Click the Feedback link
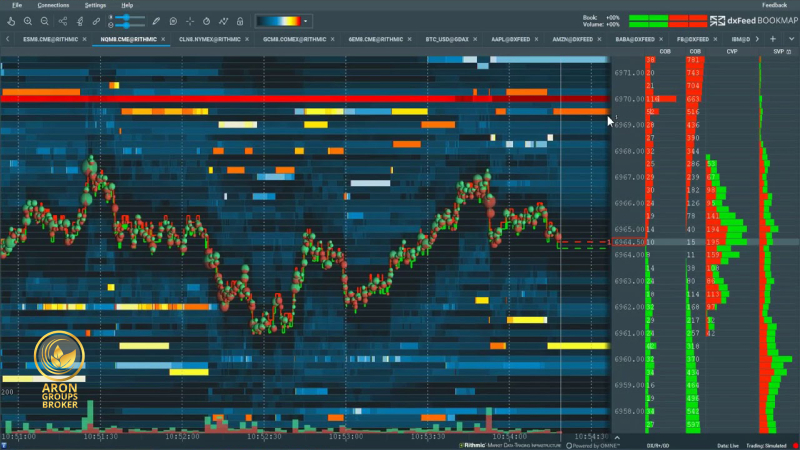800x450 pixels. [x=774, y=5]
